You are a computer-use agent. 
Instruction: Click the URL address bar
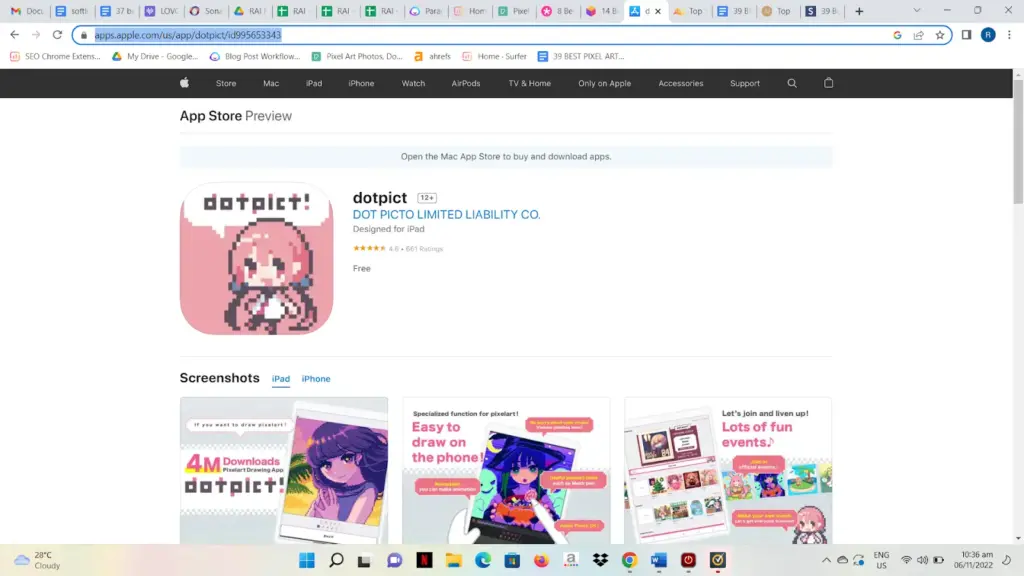(x=480, y=35)
